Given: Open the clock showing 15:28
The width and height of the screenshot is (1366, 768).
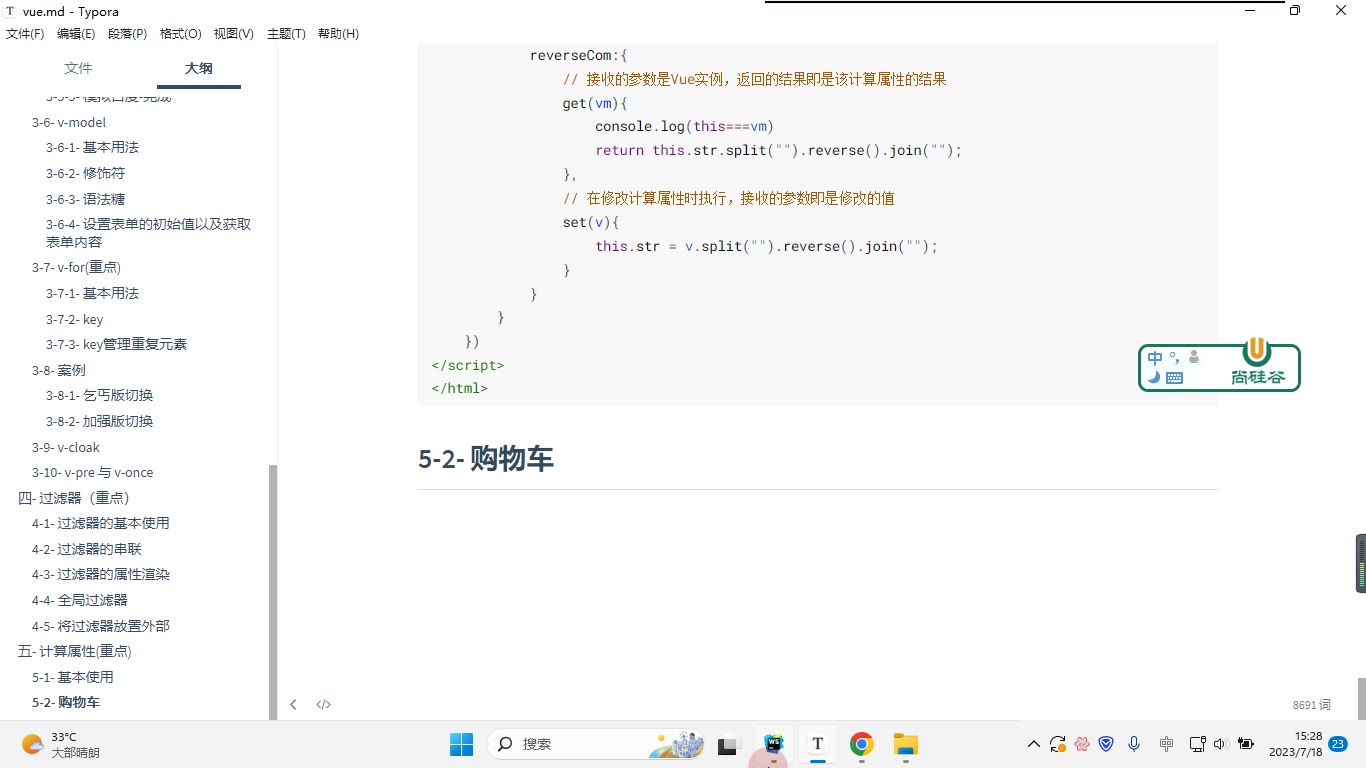Looking at the screenshot, I should pyautogui.click(x=1295, y=744).
